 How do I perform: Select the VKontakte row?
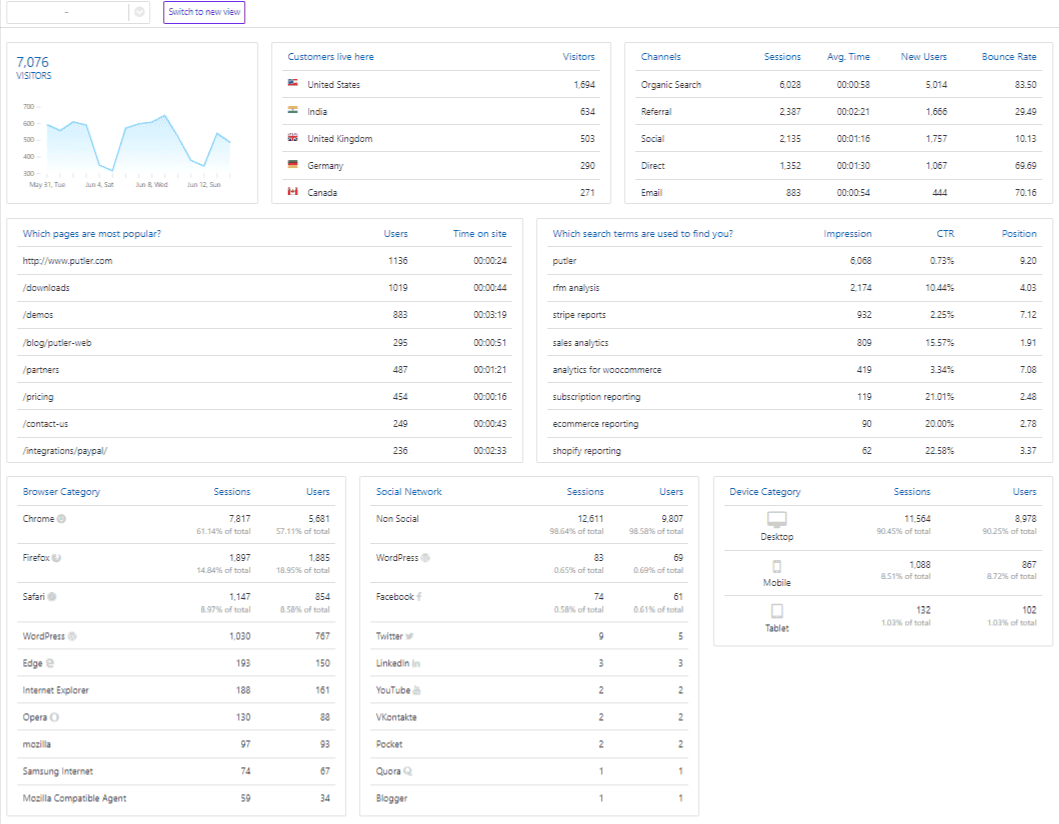[x=530, y=717]
